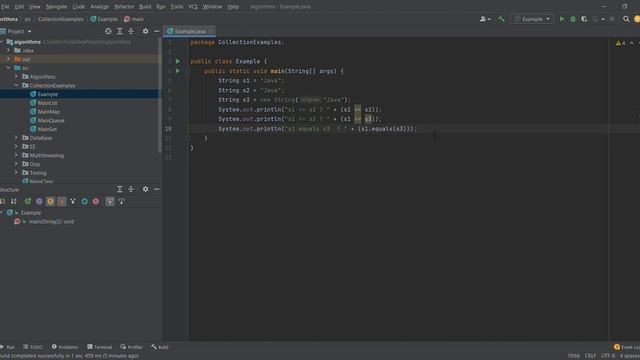Expand the Testing package
Screen dimensions: 640x360
point(16,173)
